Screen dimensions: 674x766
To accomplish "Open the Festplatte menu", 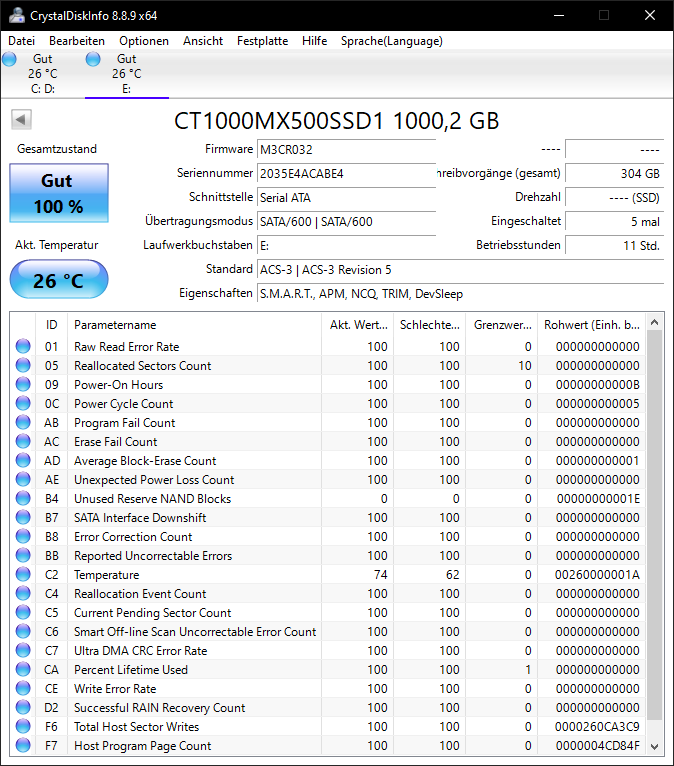I will click(262, 41).
